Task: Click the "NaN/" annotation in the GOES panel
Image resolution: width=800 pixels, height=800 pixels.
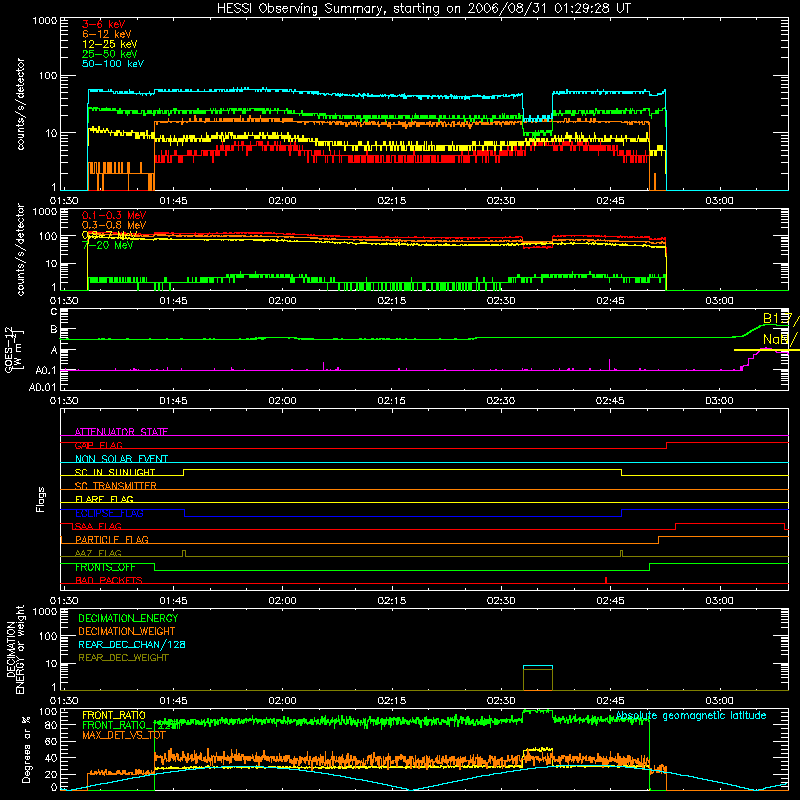Action: tap(781, 339)
